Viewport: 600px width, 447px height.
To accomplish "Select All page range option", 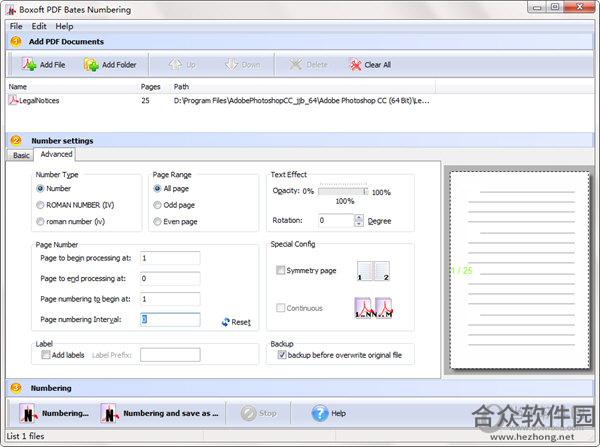I will point(157,188).
